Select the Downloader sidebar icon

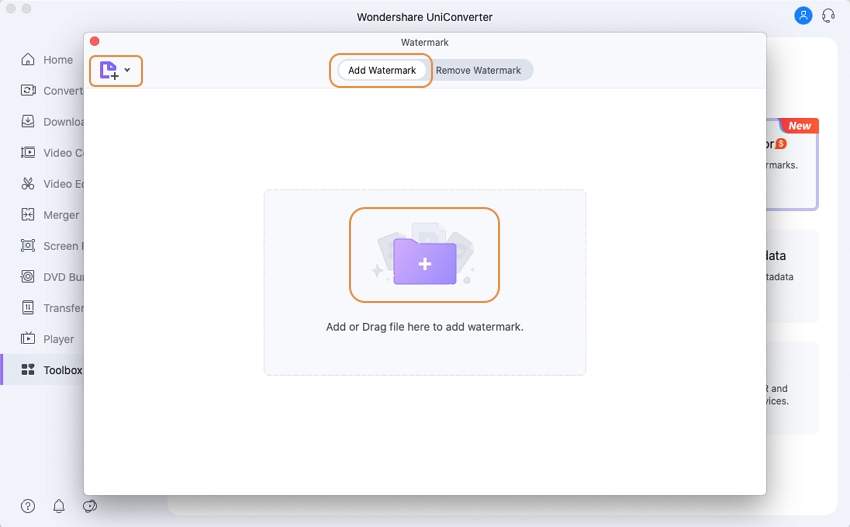click(28, 122)
